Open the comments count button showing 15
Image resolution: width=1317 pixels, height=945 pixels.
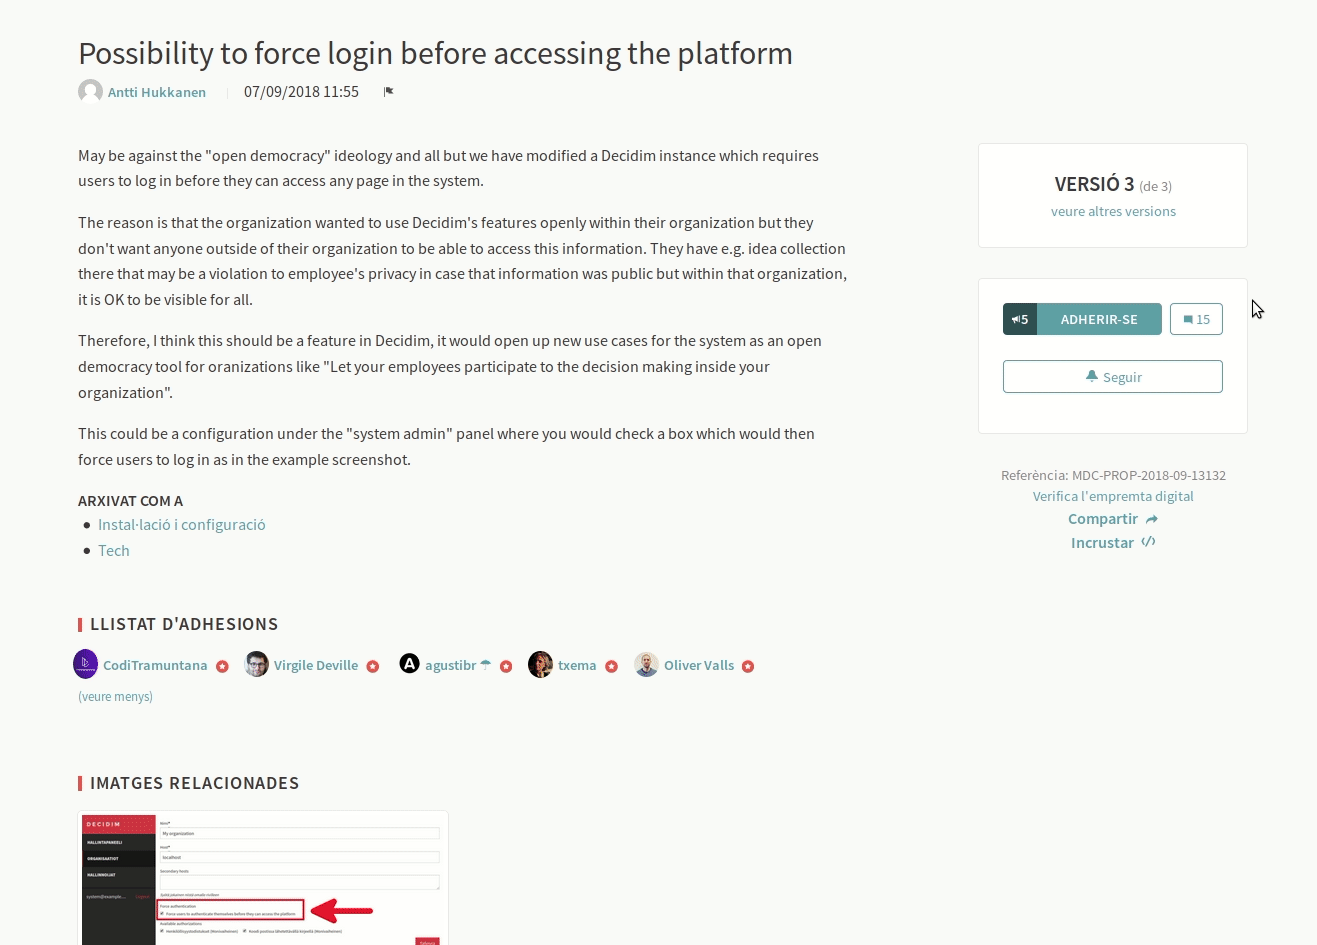(1196, 319)
